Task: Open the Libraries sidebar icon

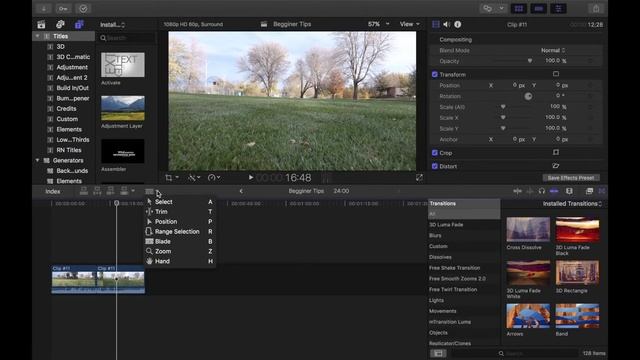Action: (x=41, y=24)
